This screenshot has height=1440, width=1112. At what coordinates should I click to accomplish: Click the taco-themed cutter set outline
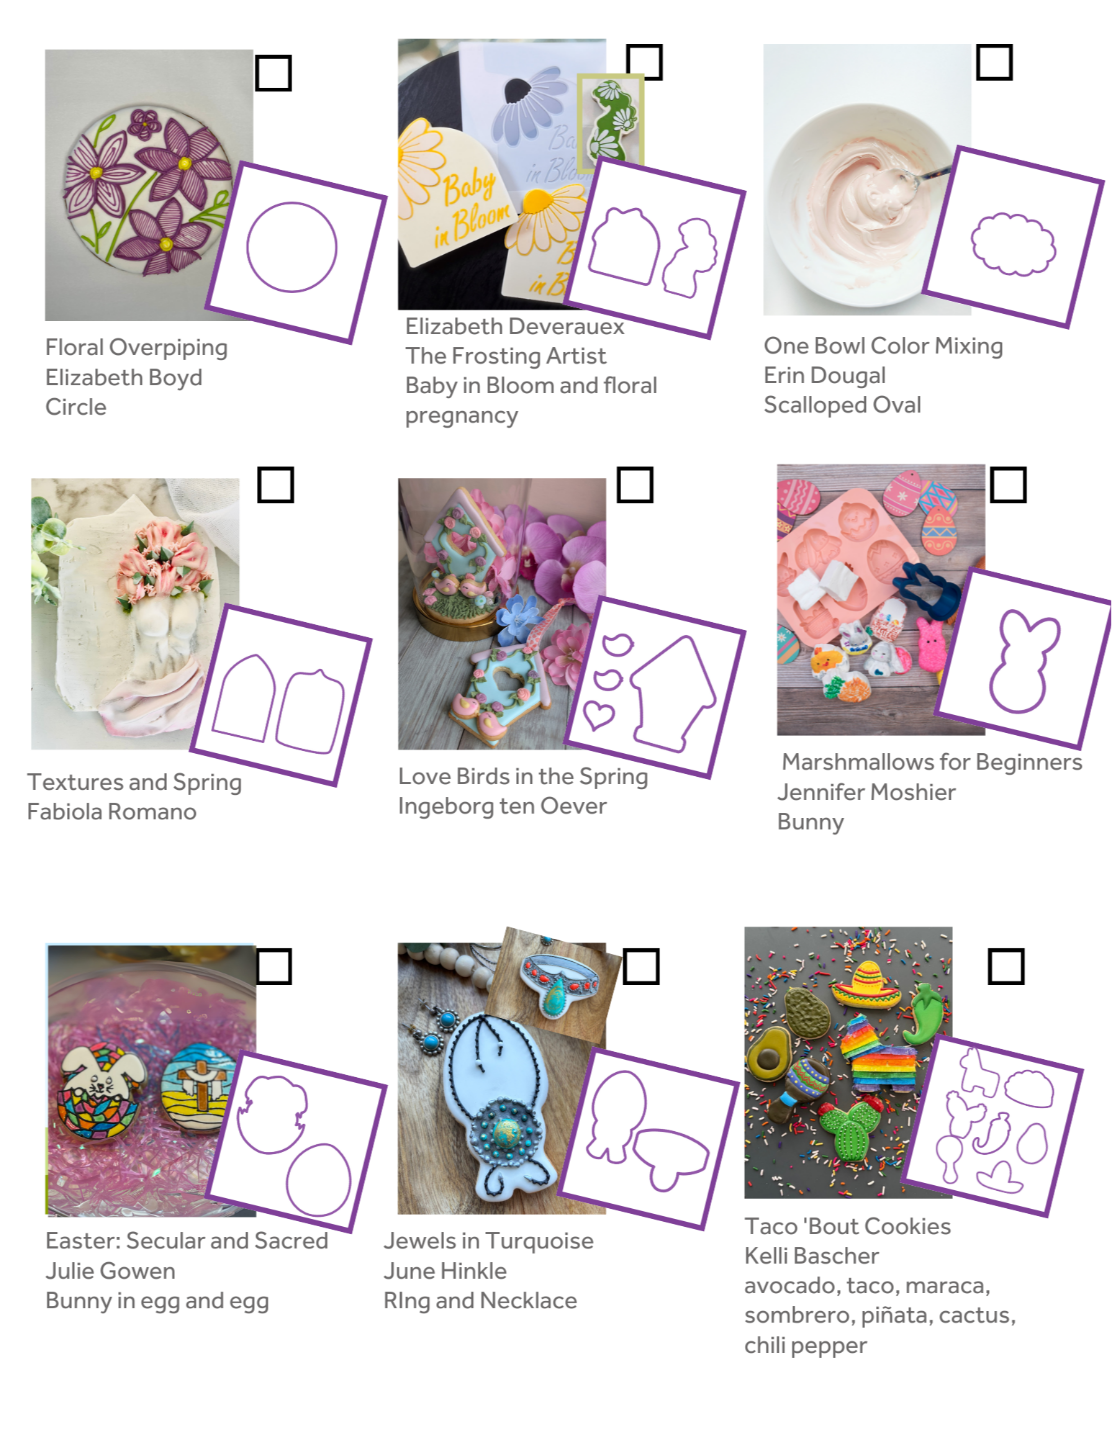pyautogui.click(x=994, y=1127)
